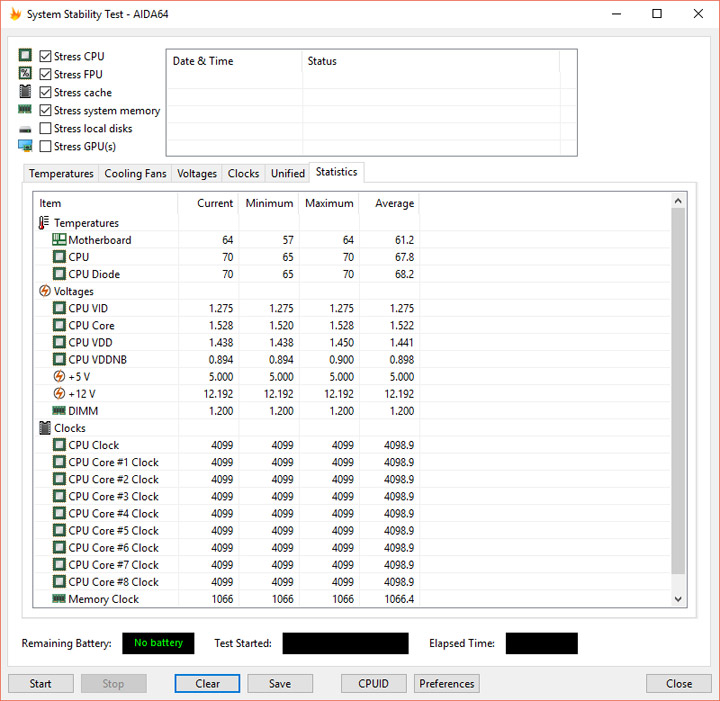720x701 pixels.
Task: Click the lightning icon of Voltages group
Action: pos(45,291)
